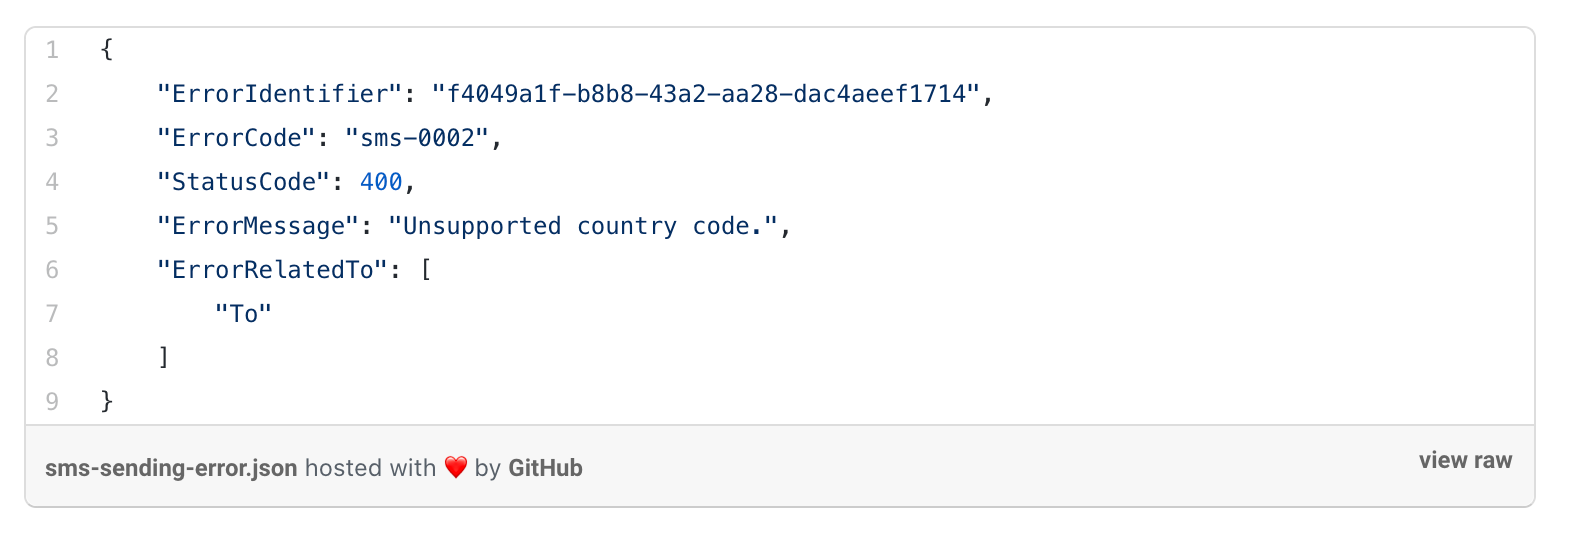Click the "To" array entry

point(243,314)
